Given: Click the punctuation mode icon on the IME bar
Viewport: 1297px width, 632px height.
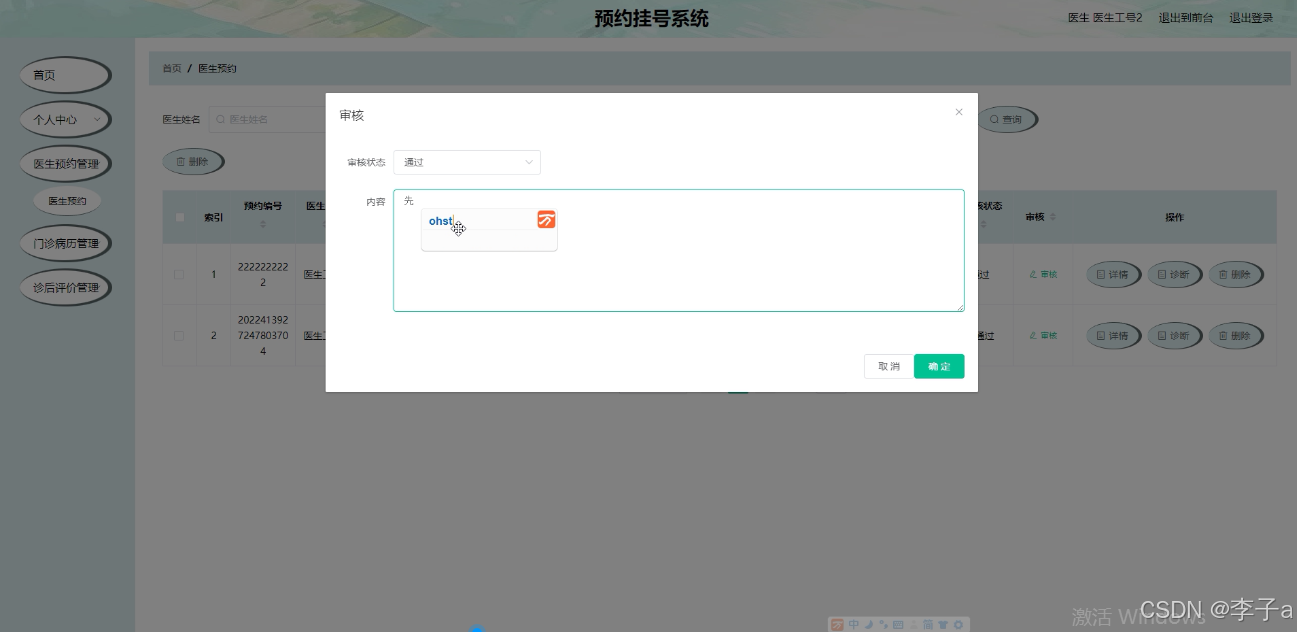Looking at the screenshot, I should tap(882, 624).
